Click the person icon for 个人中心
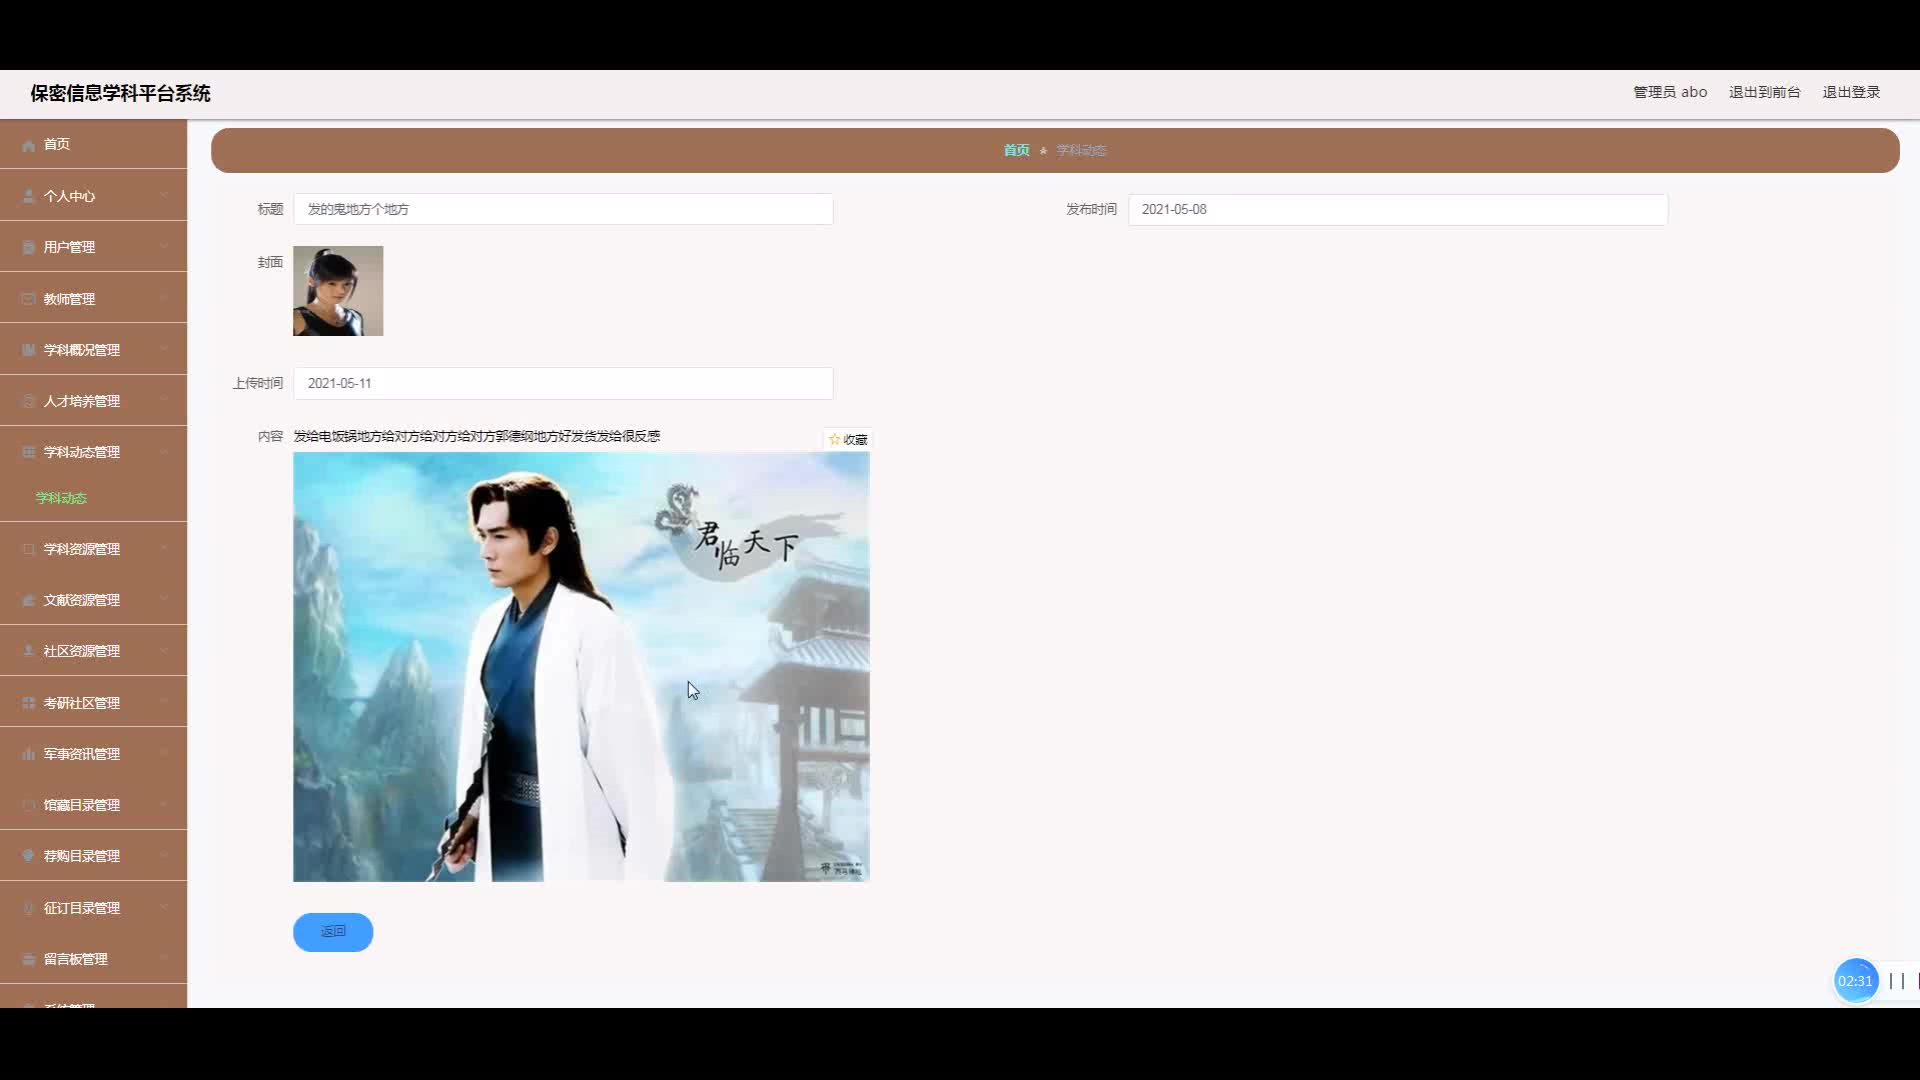1920x1080 pixels. coord(28,196)
